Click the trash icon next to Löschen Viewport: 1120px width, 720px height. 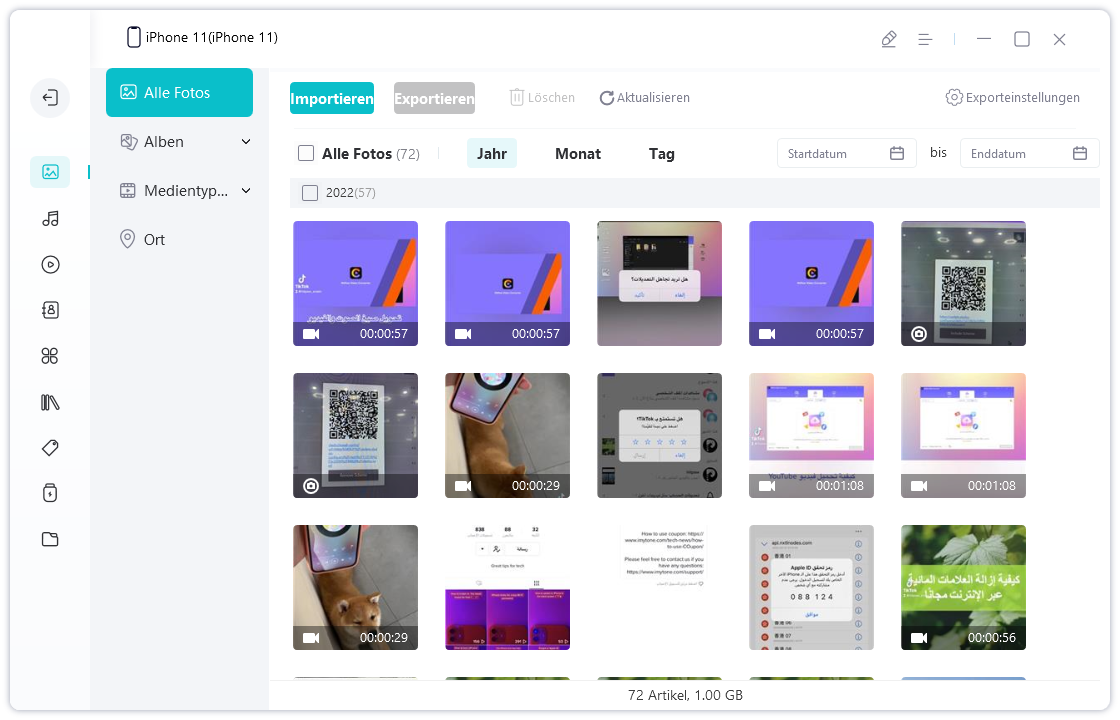click(516, 98)
